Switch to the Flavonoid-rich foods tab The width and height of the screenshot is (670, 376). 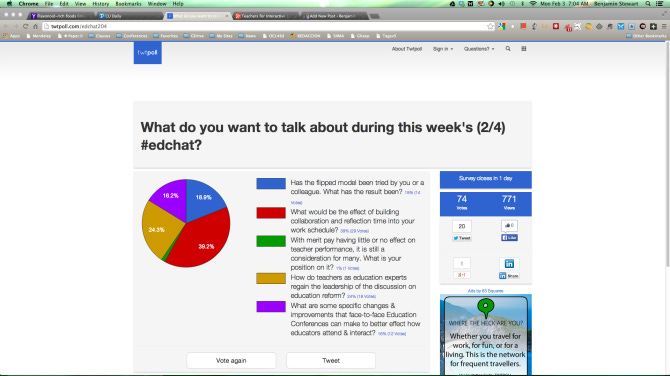[61, 16]
